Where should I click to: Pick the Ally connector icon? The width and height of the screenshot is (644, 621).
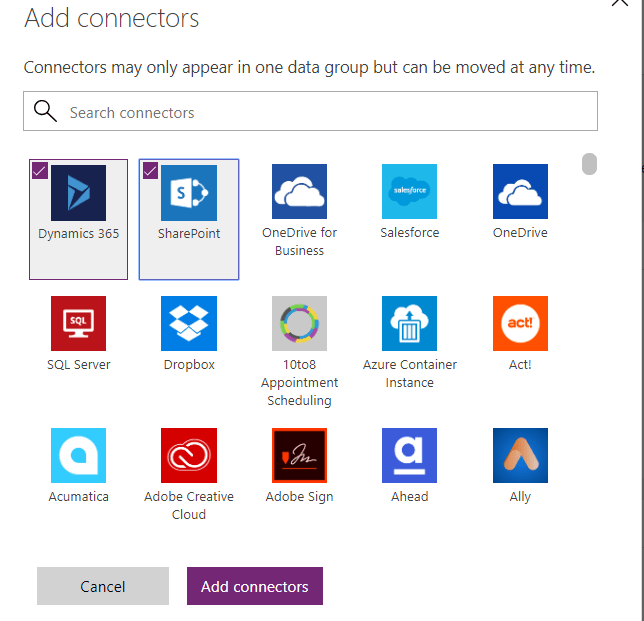[x=520, y=455]
